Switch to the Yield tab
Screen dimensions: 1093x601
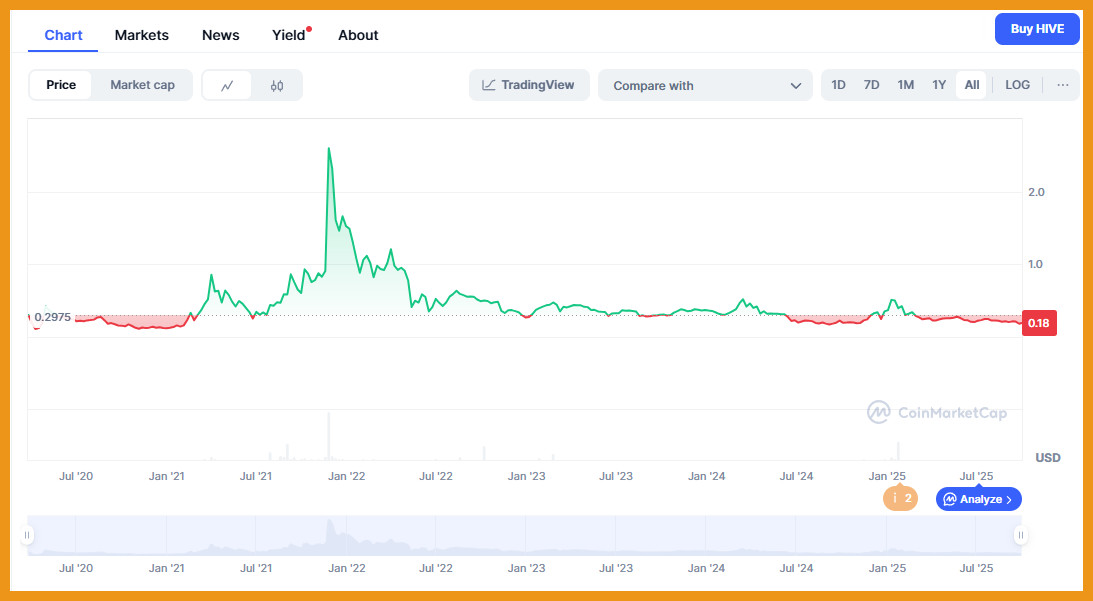[289, 35]
